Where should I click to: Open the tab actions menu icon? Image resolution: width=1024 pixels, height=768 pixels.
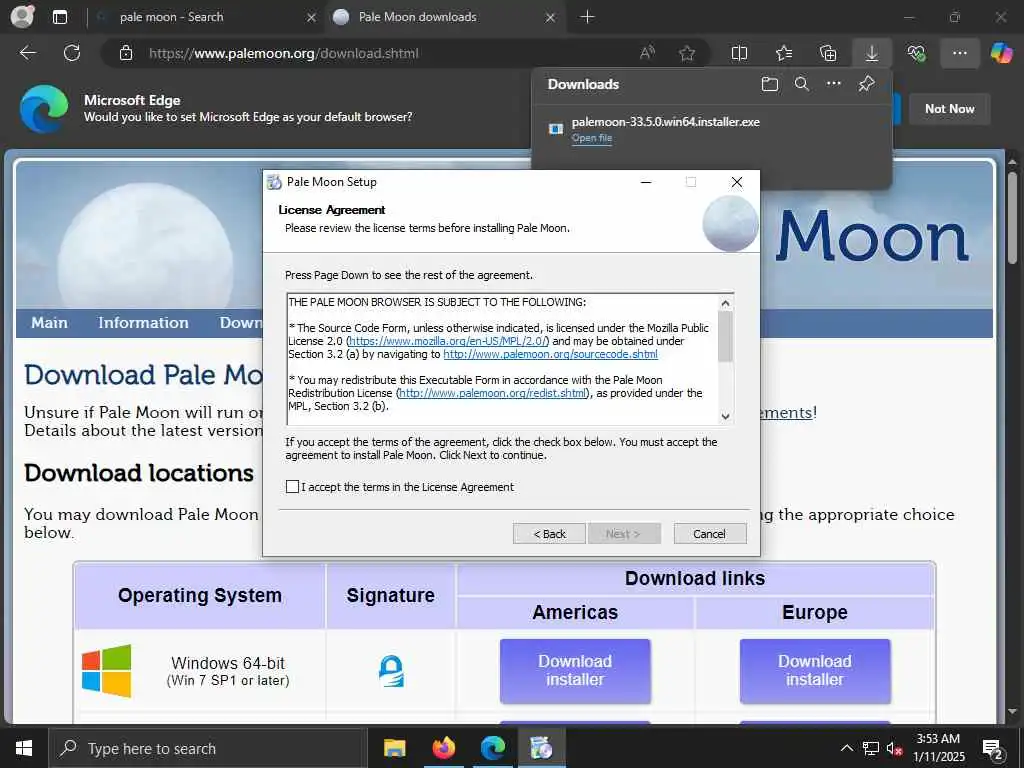pyautogui.click(x=60, y=17)
